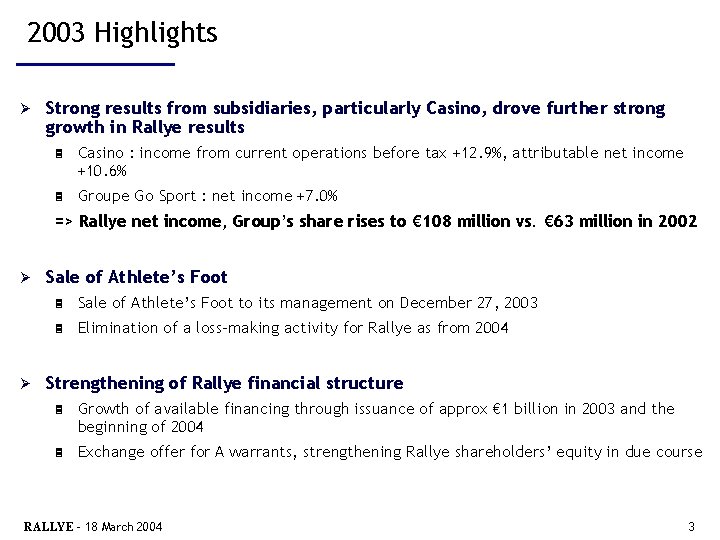Click the 'Elimination of a loss-making activity' text
Viewport: 720px width, 540px height.
pos(293,328)
